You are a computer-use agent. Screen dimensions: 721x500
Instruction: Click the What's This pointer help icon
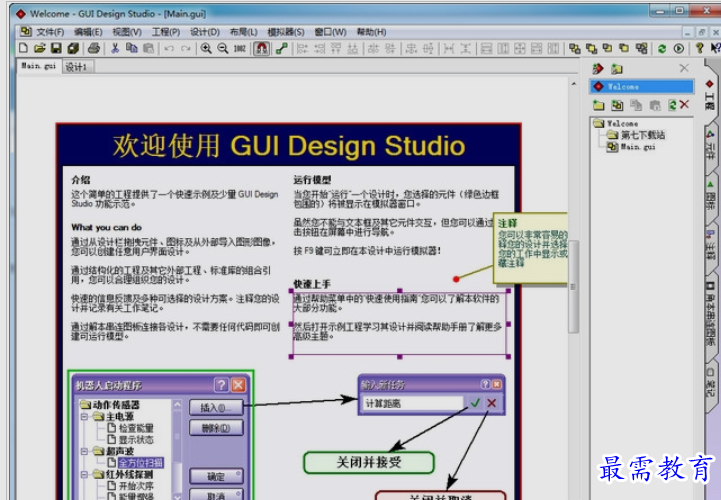[x=715, y=48]
